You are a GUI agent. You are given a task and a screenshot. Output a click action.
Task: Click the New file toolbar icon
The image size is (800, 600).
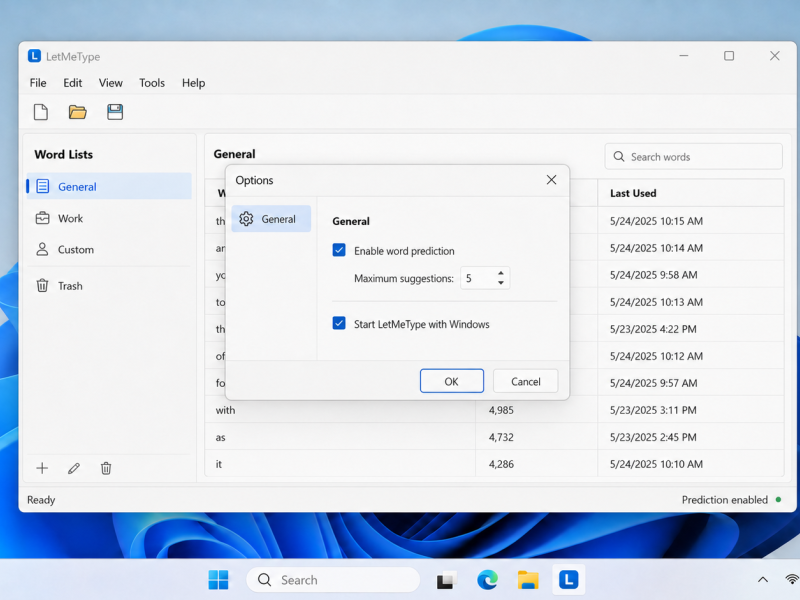(x=41, y=112)
